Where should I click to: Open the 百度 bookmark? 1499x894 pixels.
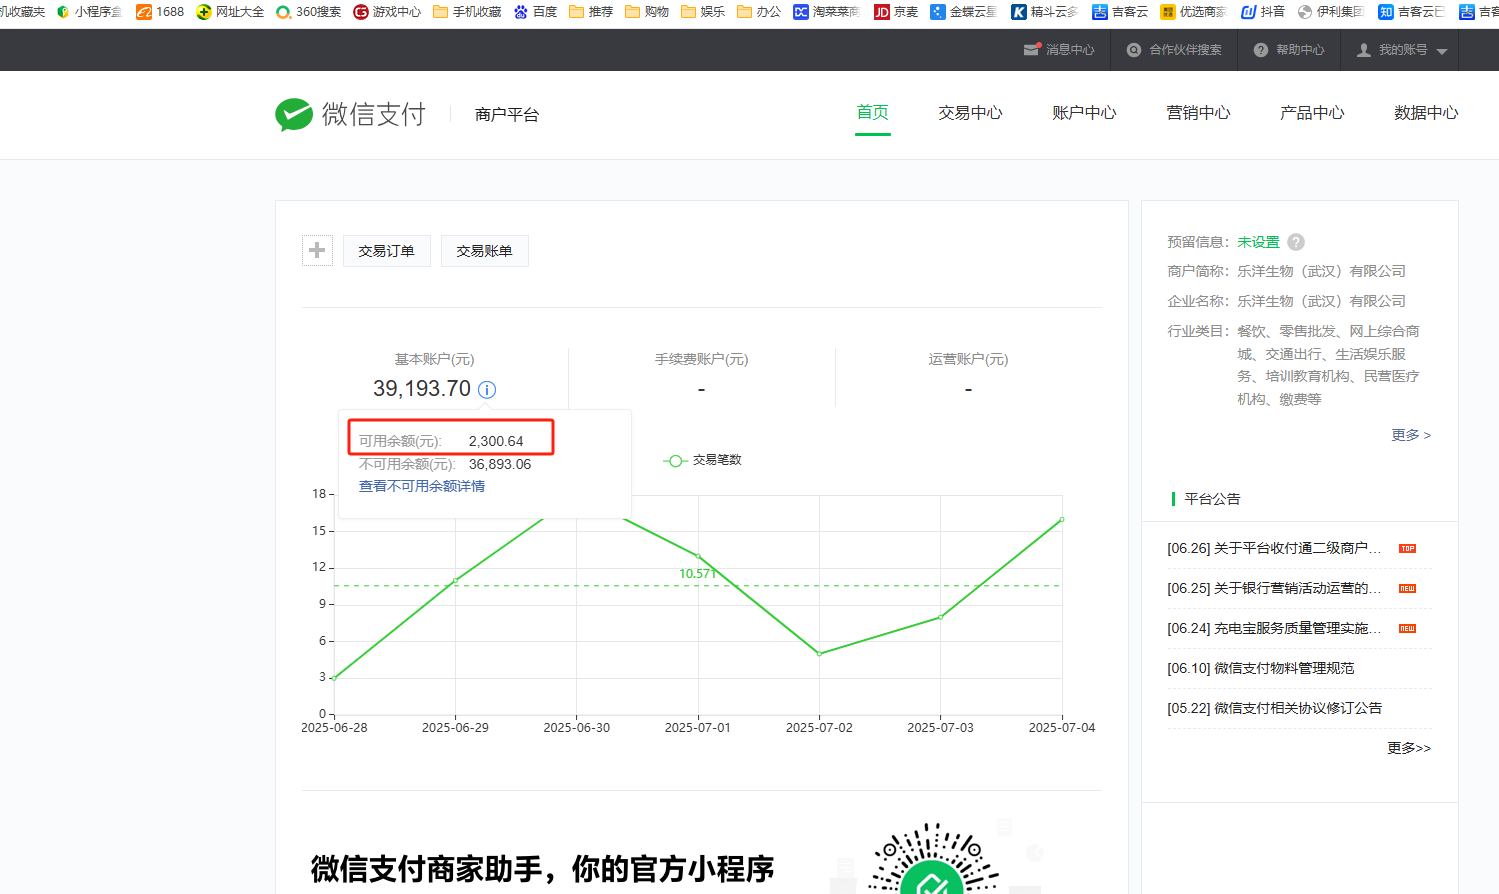[x=535, y=12]
